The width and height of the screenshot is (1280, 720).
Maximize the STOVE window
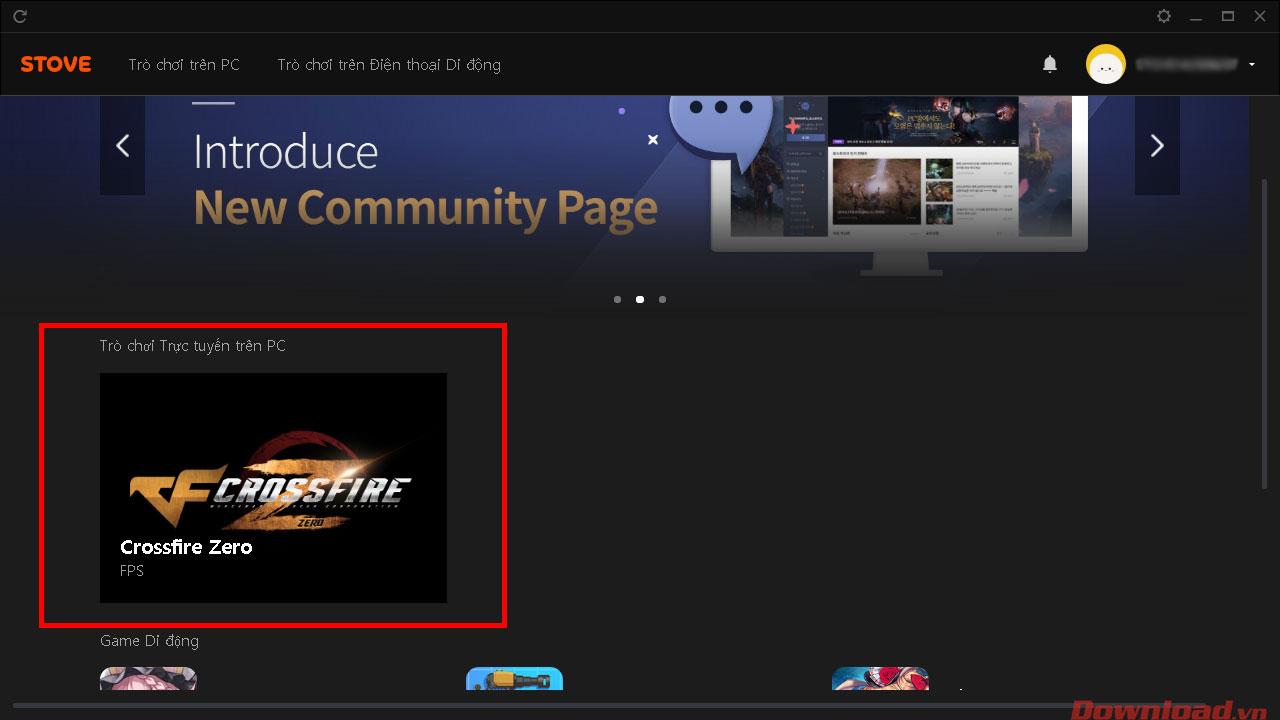tap(1228, 16)
